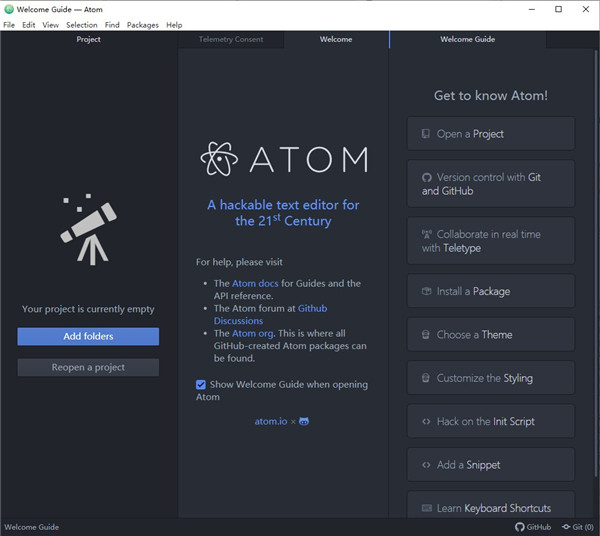Click the paint bucket icon on Choose a Theme
Viewport: 600px width, 536px height.
tap(426, 335)
